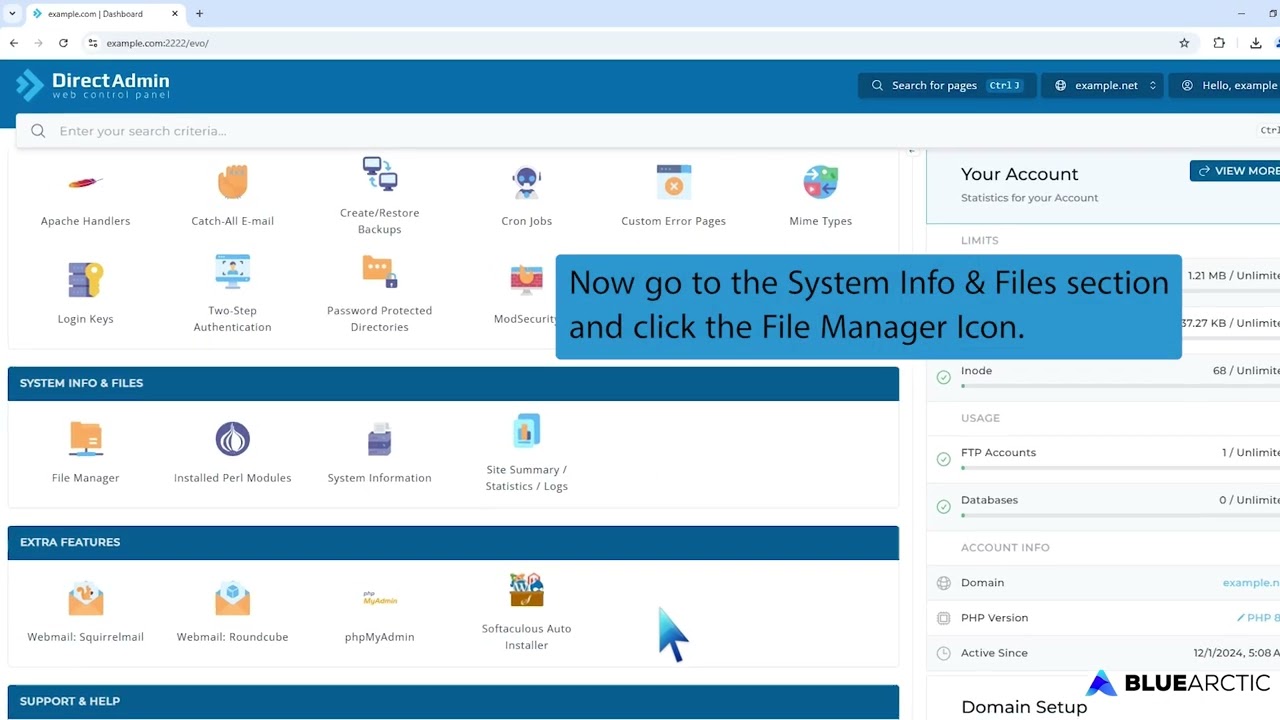Open the File Manager icon
1280x720 pixels.
(85, 439)
